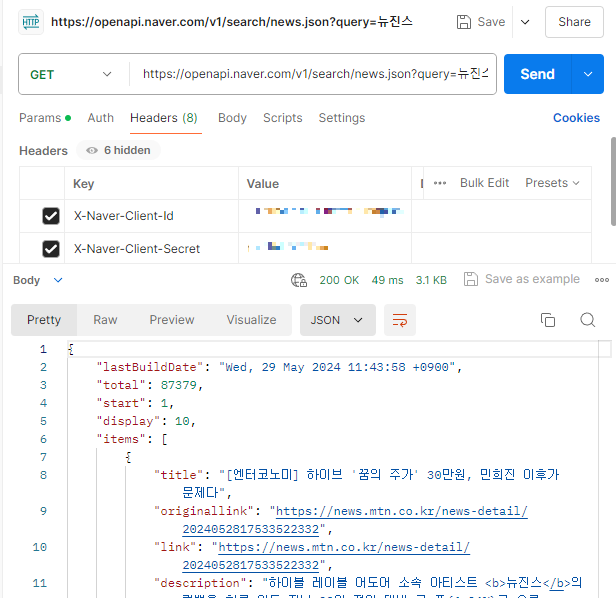
Task: Open response more options ellipsis
Action: point(601,280)
